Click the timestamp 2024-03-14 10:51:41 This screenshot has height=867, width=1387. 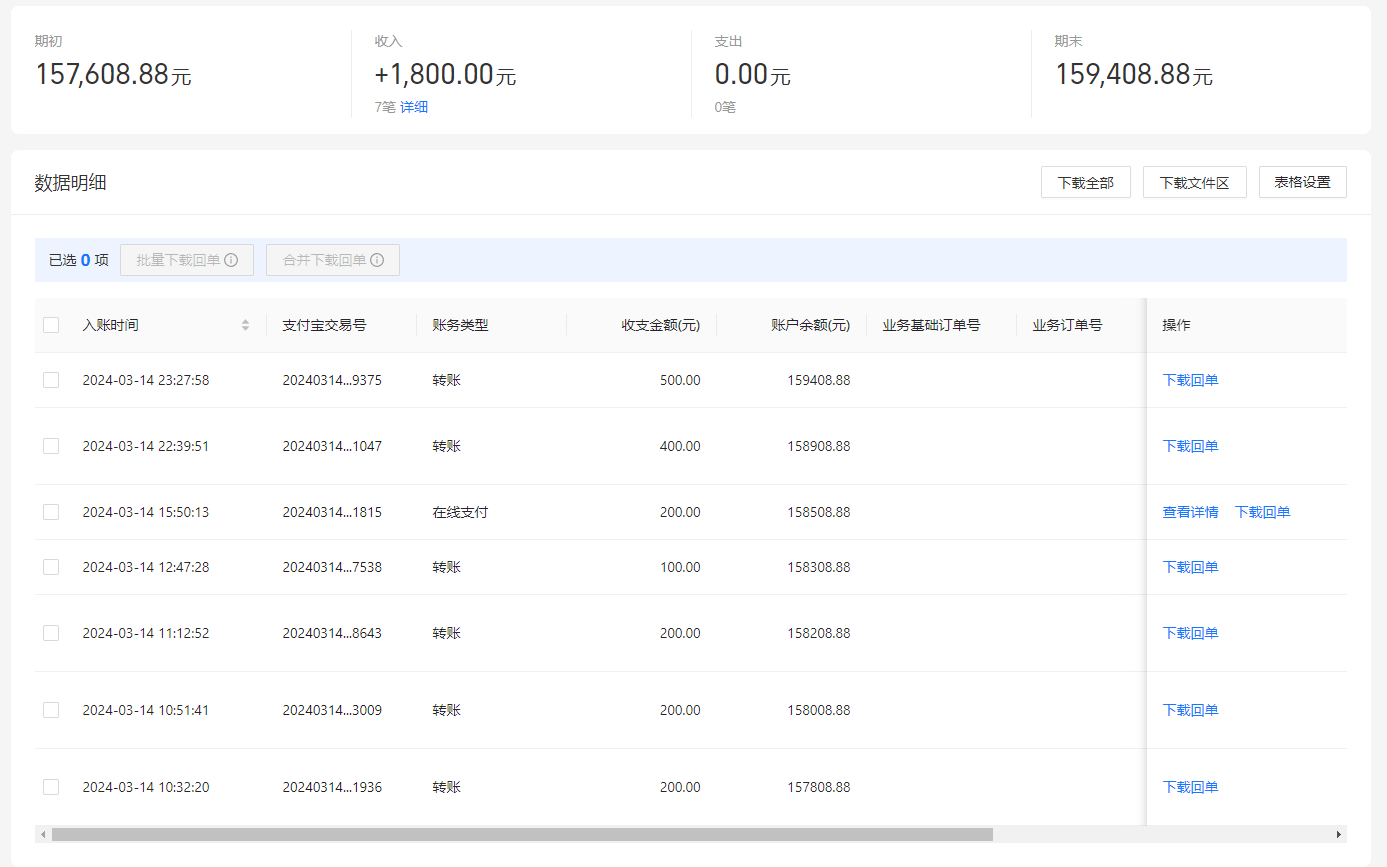146,710
